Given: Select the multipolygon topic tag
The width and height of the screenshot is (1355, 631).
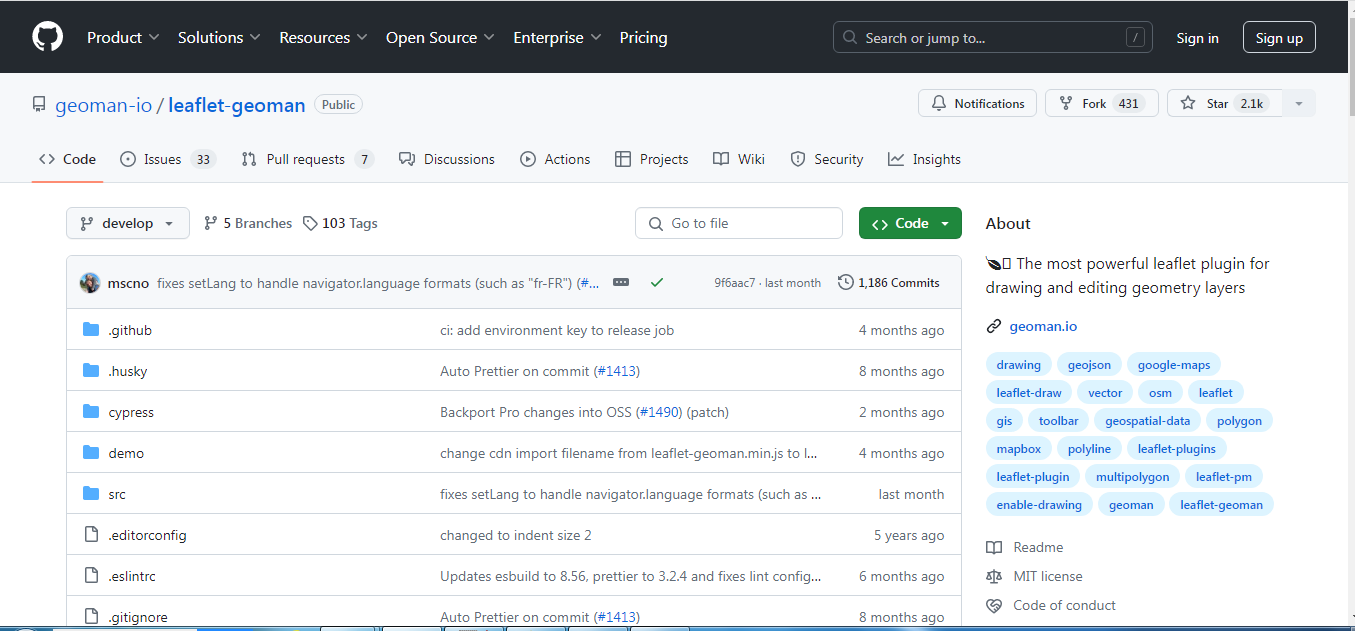Looking at the screenshot, I should 1132,477.
